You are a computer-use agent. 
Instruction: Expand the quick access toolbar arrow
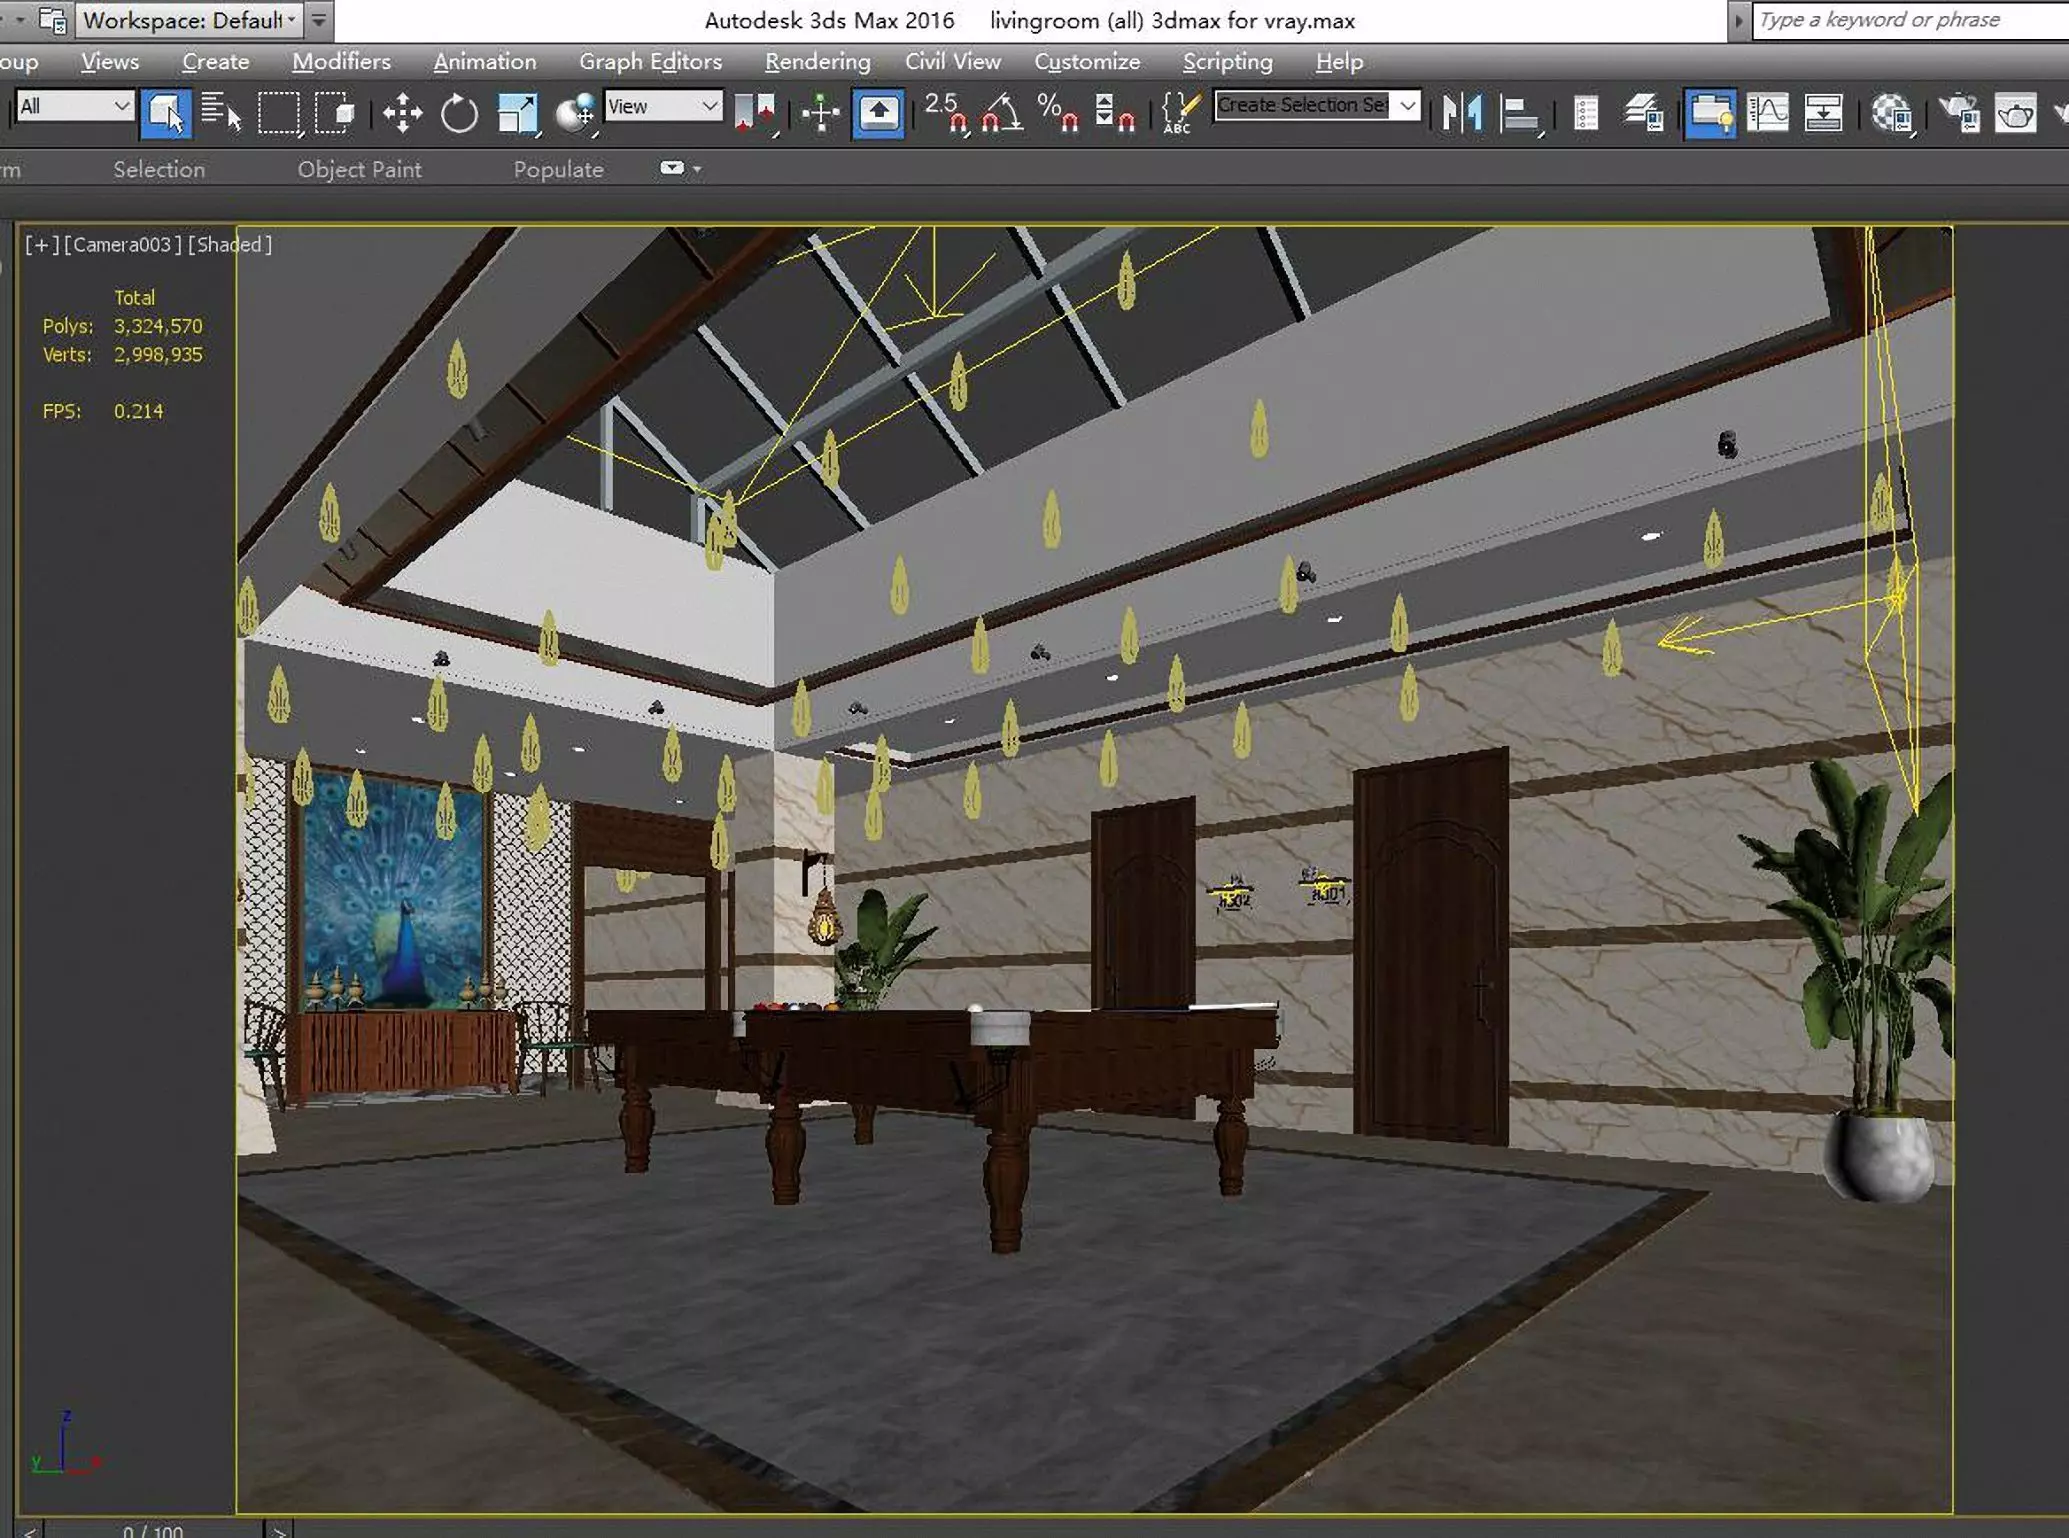pyautogui.click(x=319, y=20)
